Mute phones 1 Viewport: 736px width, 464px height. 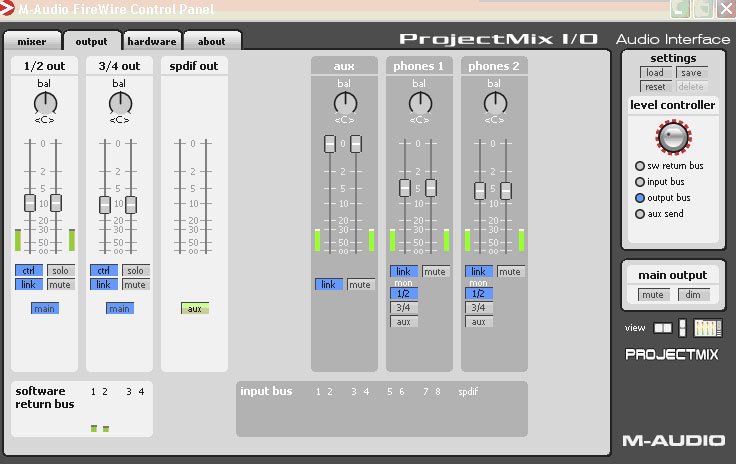point(436,271)
